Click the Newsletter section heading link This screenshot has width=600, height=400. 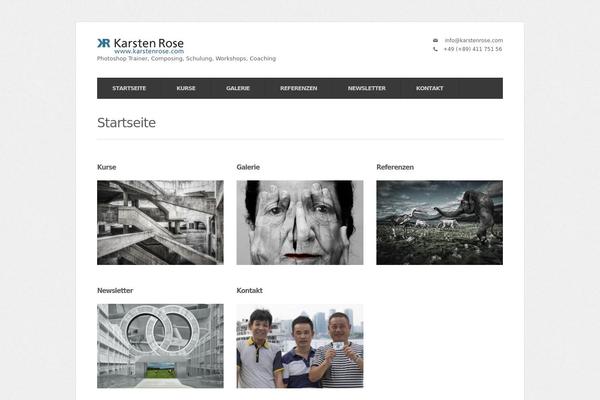tap(115, 291)
